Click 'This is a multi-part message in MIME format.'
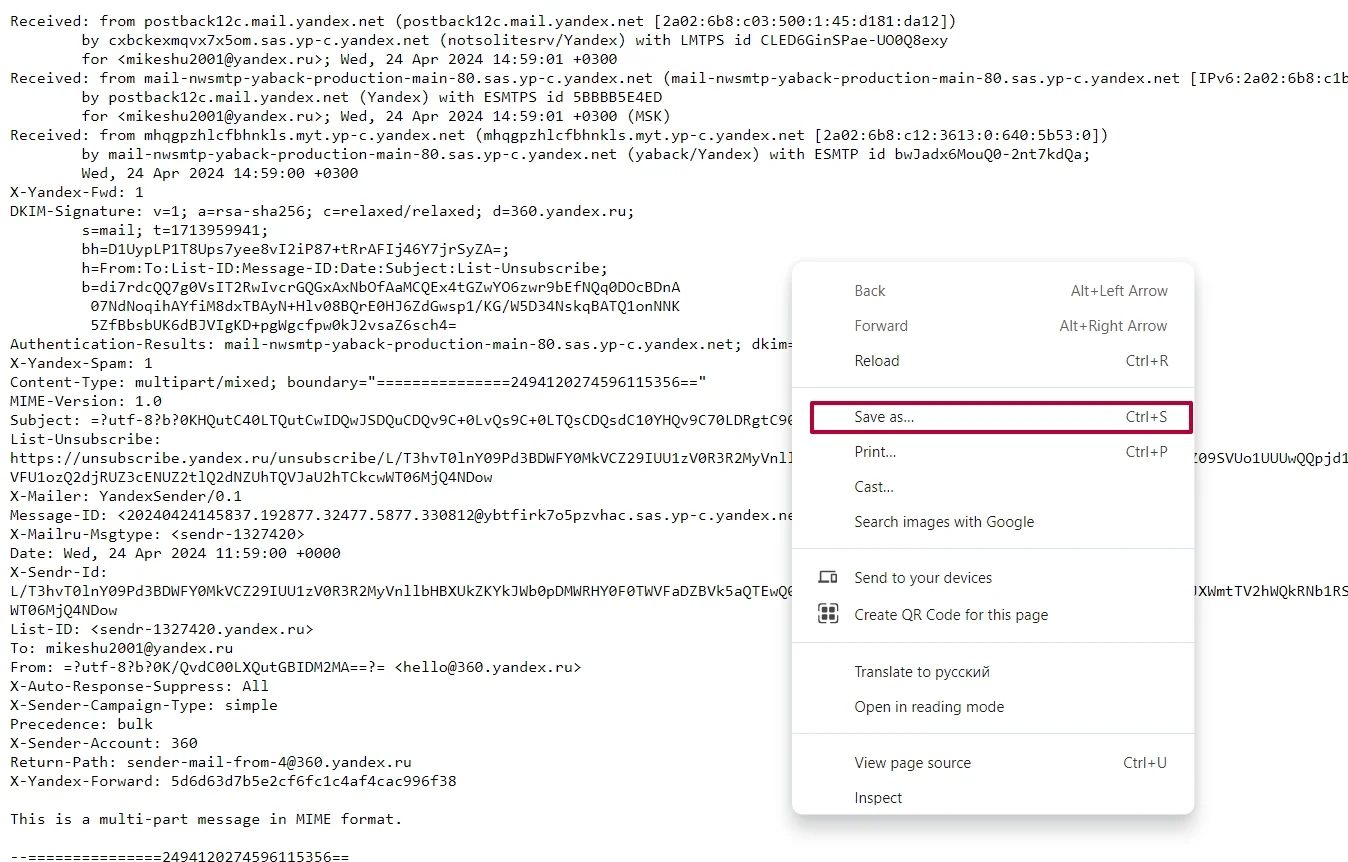This screenshot has height=862, width=1348. [206, 819]
